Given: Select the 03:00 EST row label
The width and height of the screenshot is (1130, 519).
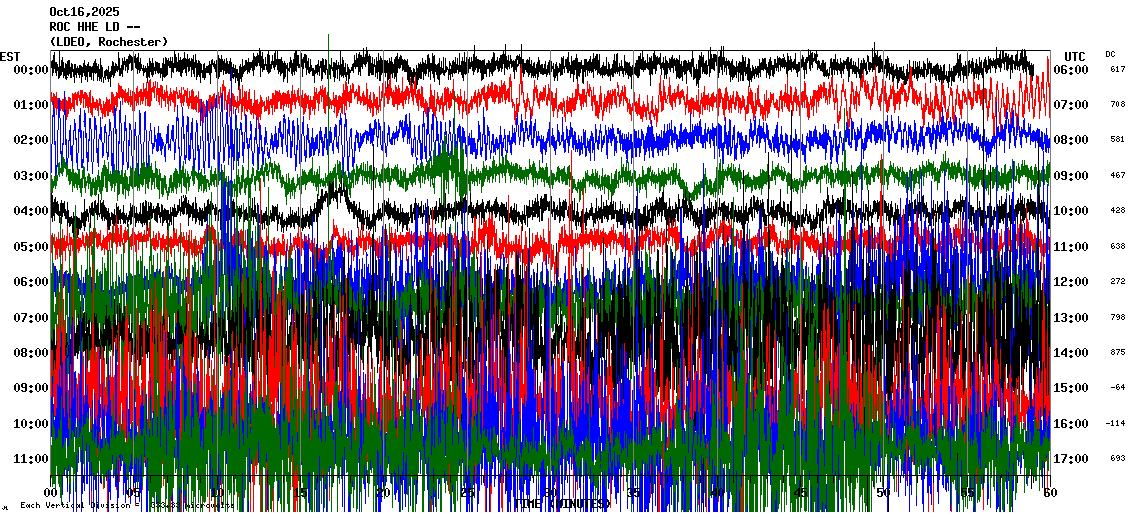Looking at the screenshot, I should [x=31, y=176].
